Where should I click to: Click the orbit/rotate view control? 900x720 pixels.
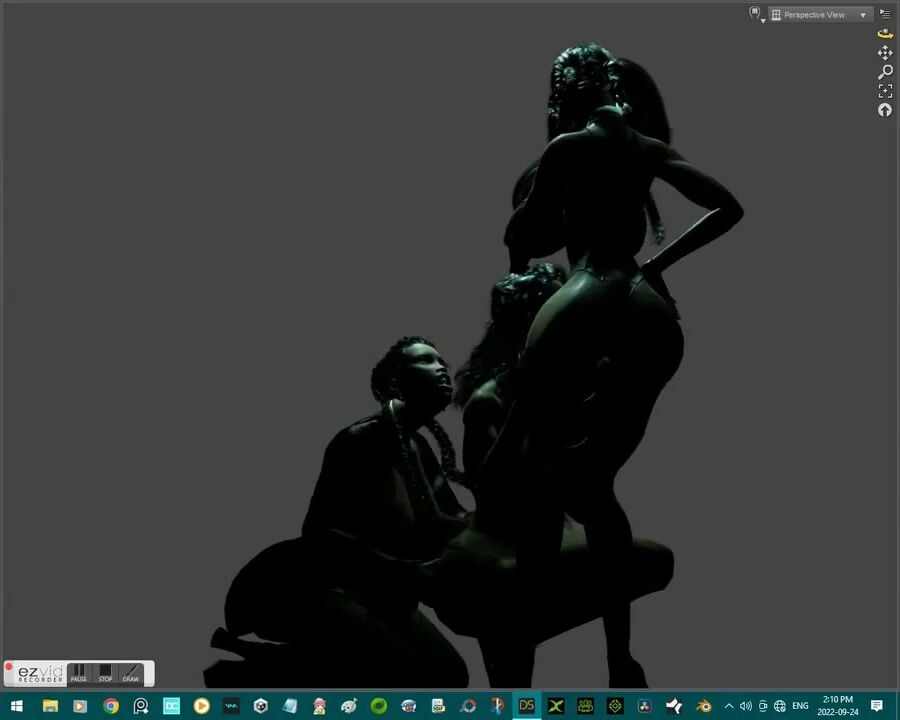tap(885, 34)
